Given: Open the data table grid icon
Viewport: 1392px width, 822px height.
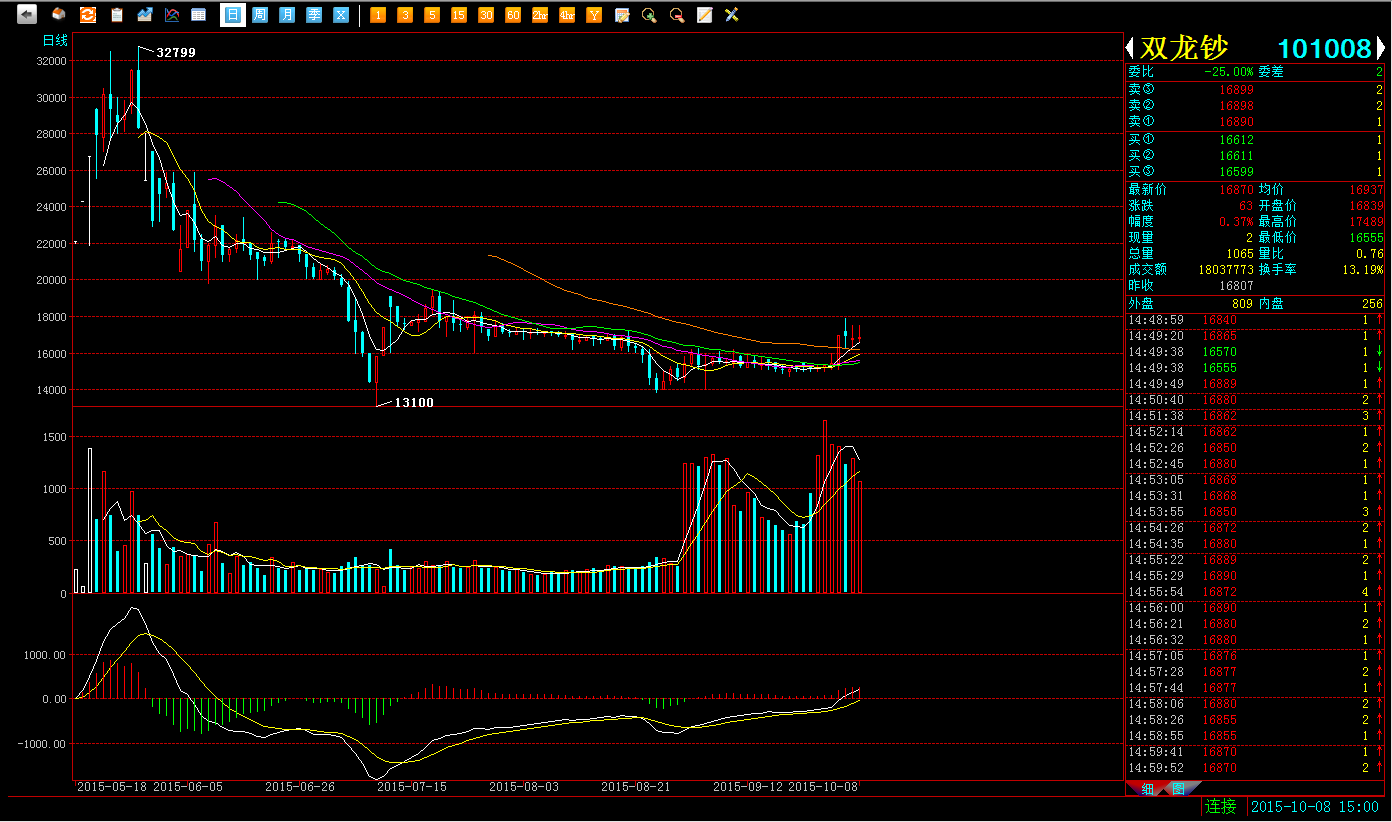Looking at the screenshot, I should pos(199,15).
